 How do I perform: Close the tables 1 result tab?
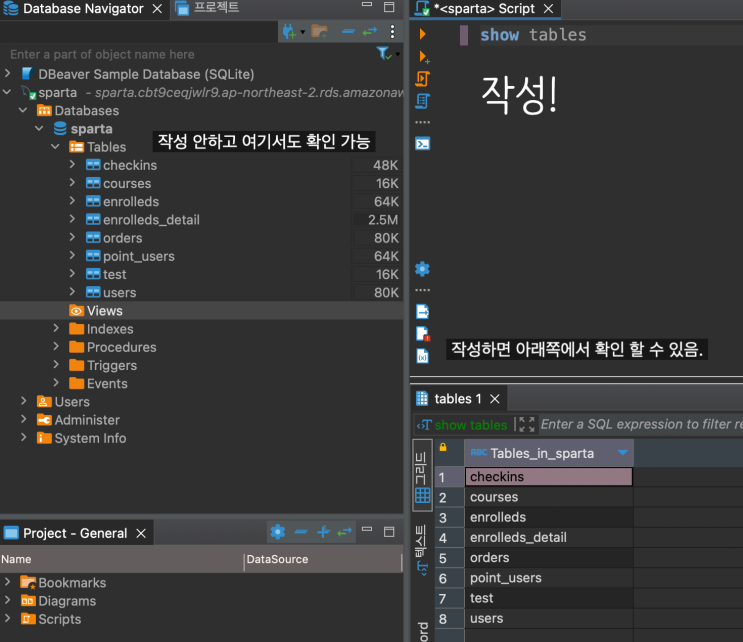(x=495, y=399)
